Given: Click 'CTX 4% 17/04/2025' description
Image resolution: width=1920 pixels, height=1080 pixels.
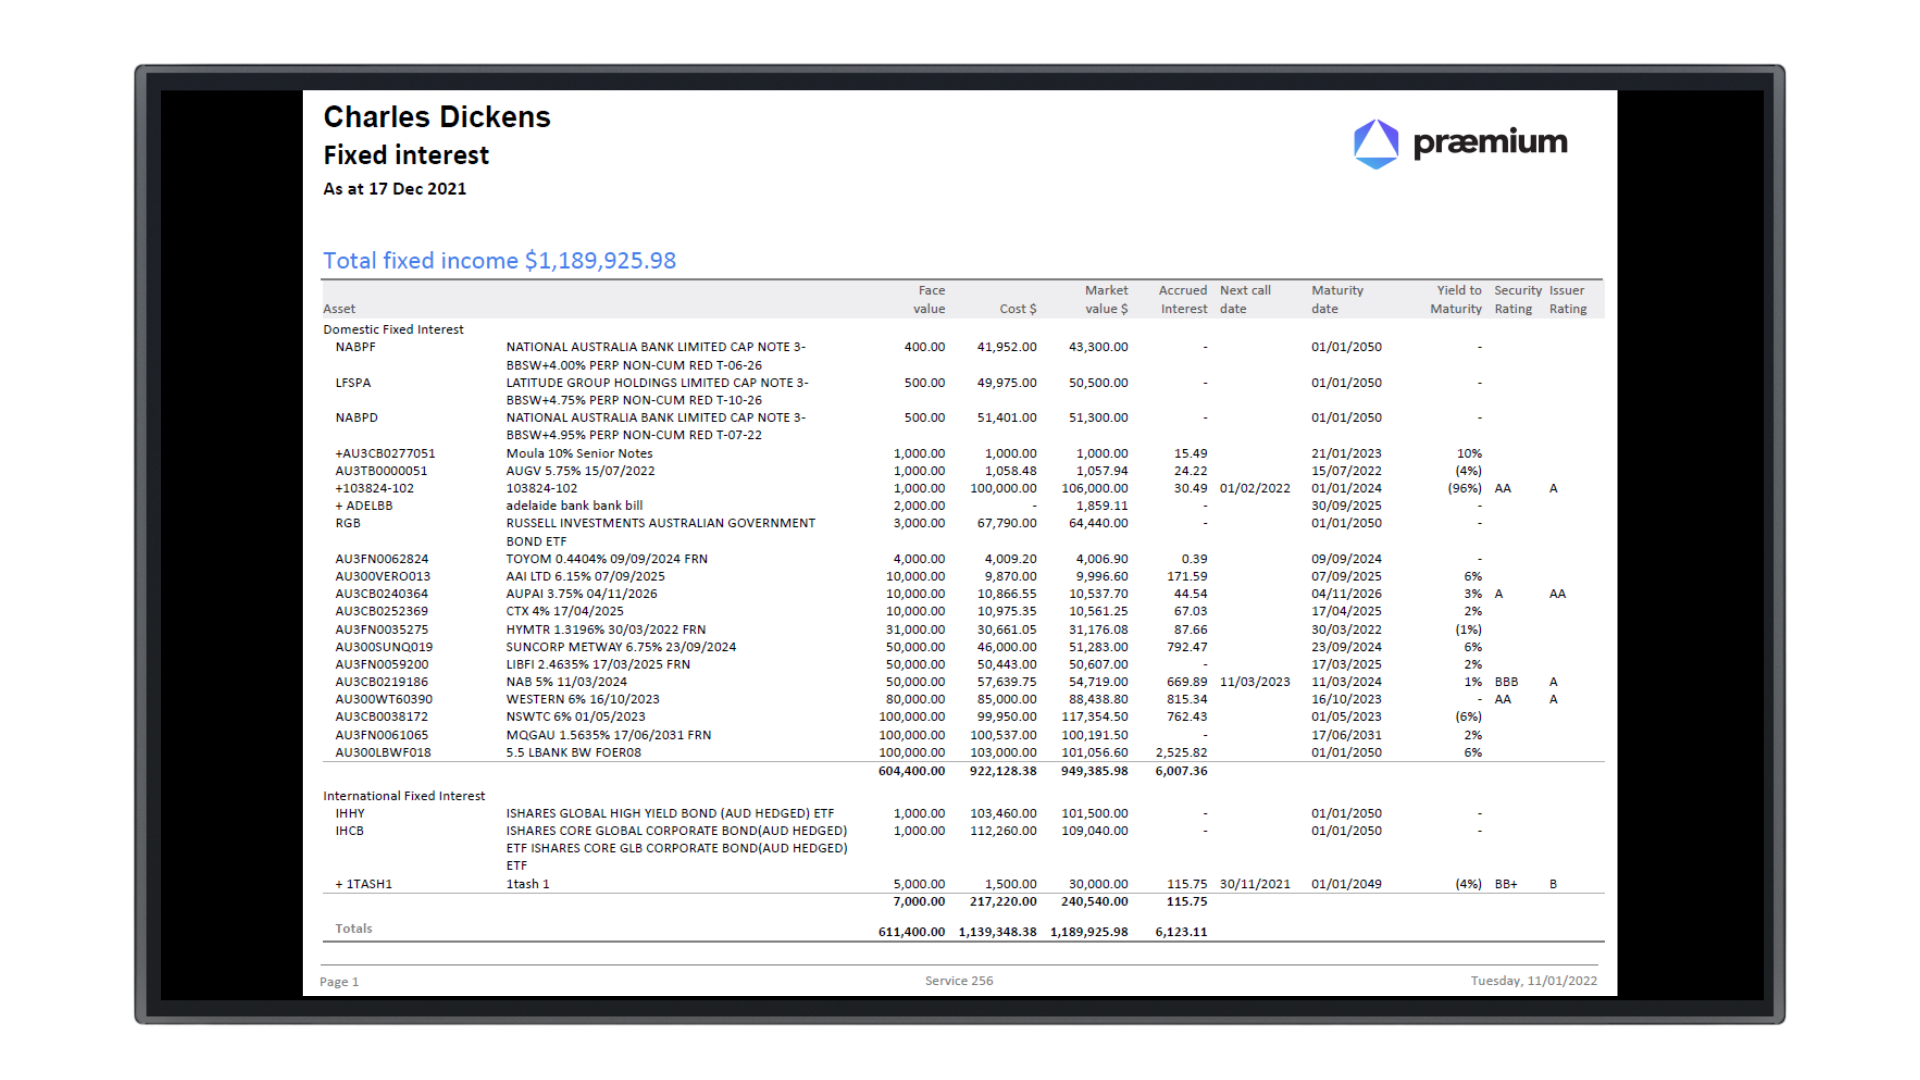Looking at the screenshot, I should [x=565, y=611].
